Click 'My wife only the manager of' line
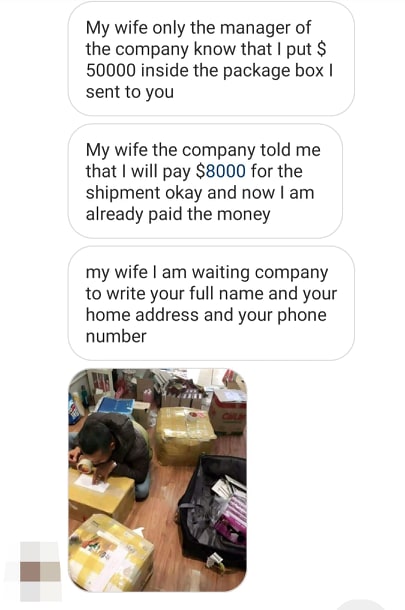Viewport: 405px width, 610px height. click(x=198, y=28)
